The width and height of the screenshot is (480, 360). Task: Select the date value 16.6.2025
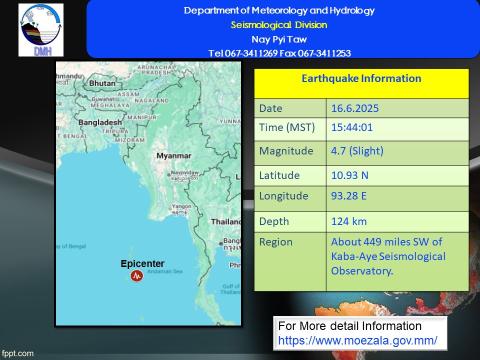coord(355,108)
